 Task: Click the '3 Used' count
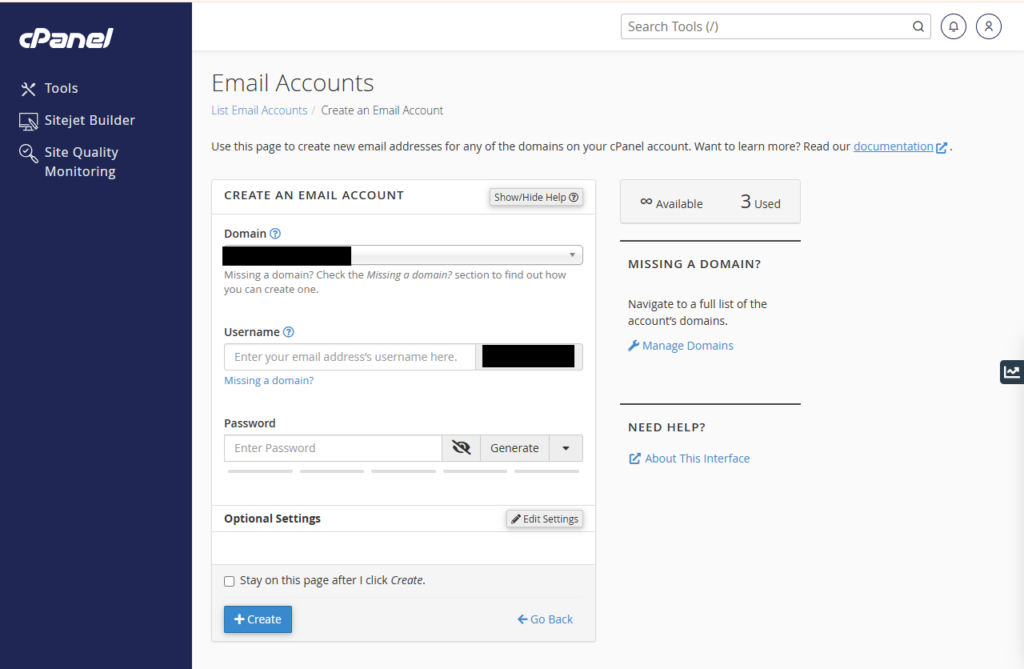(760, 202)
